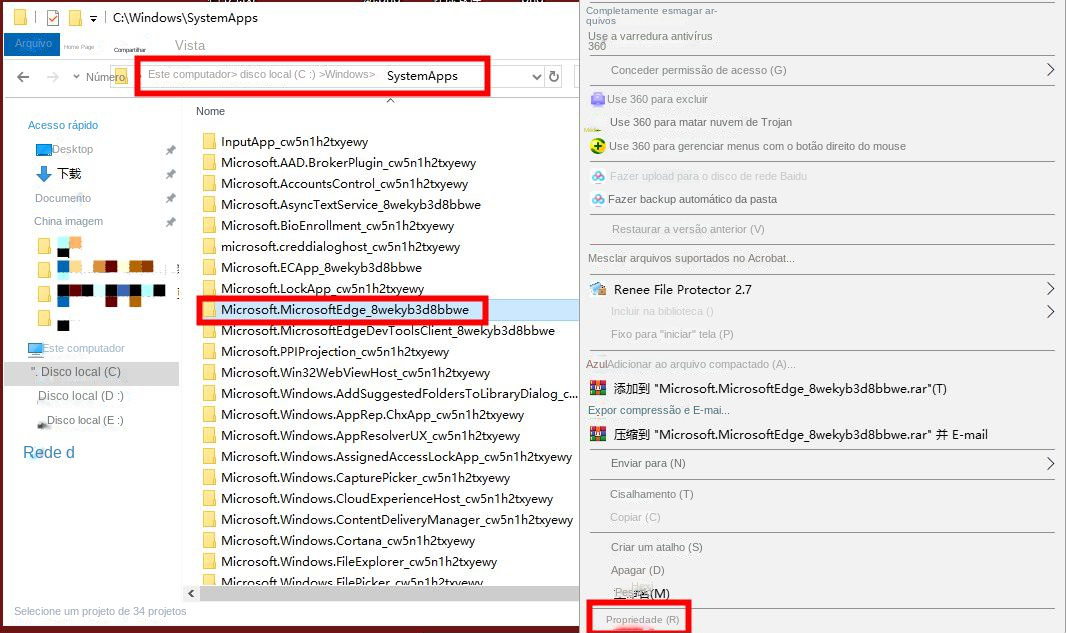Open the recent locations dropdown arrow
Viewport: 1066px width, 633px height.
coord(76,77)
